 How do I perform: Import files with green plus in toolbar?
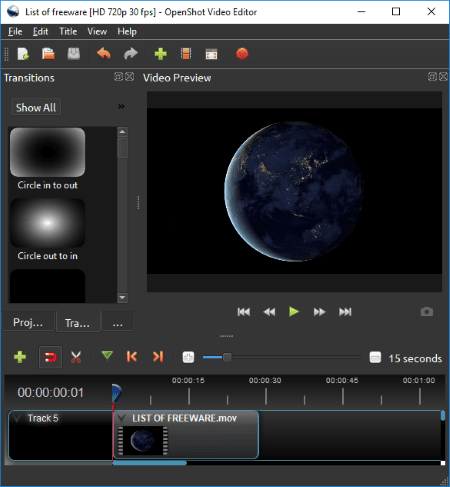pos(161,54)
